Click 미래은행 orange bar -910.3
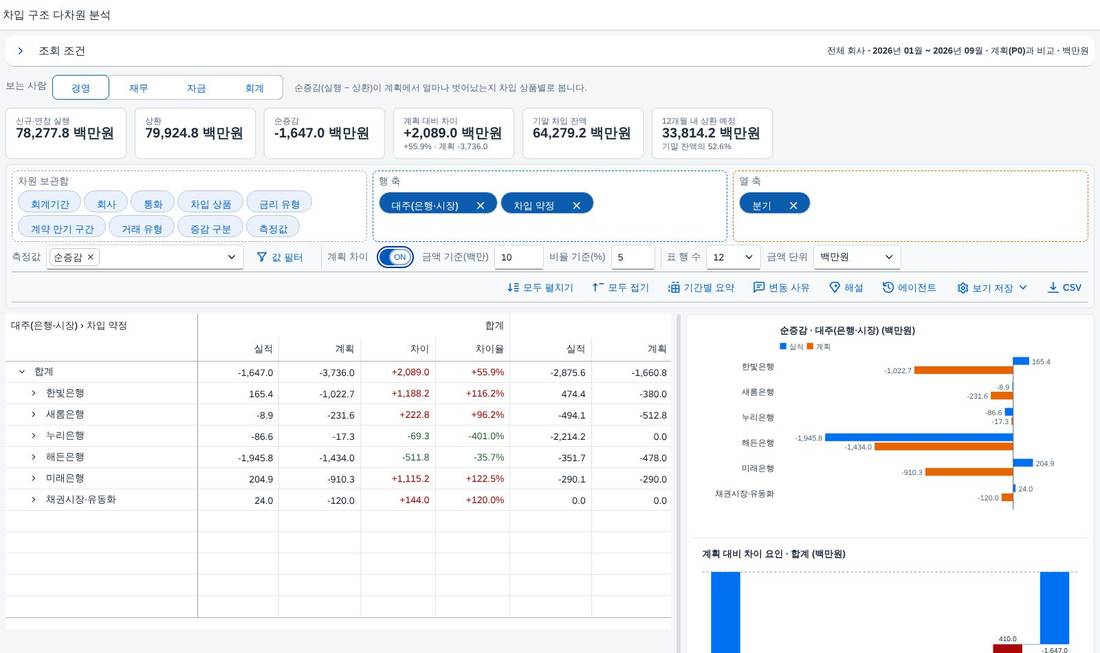Image resolution: width=1100 pixels, height=653 pixels. click(x=969, y=472)
